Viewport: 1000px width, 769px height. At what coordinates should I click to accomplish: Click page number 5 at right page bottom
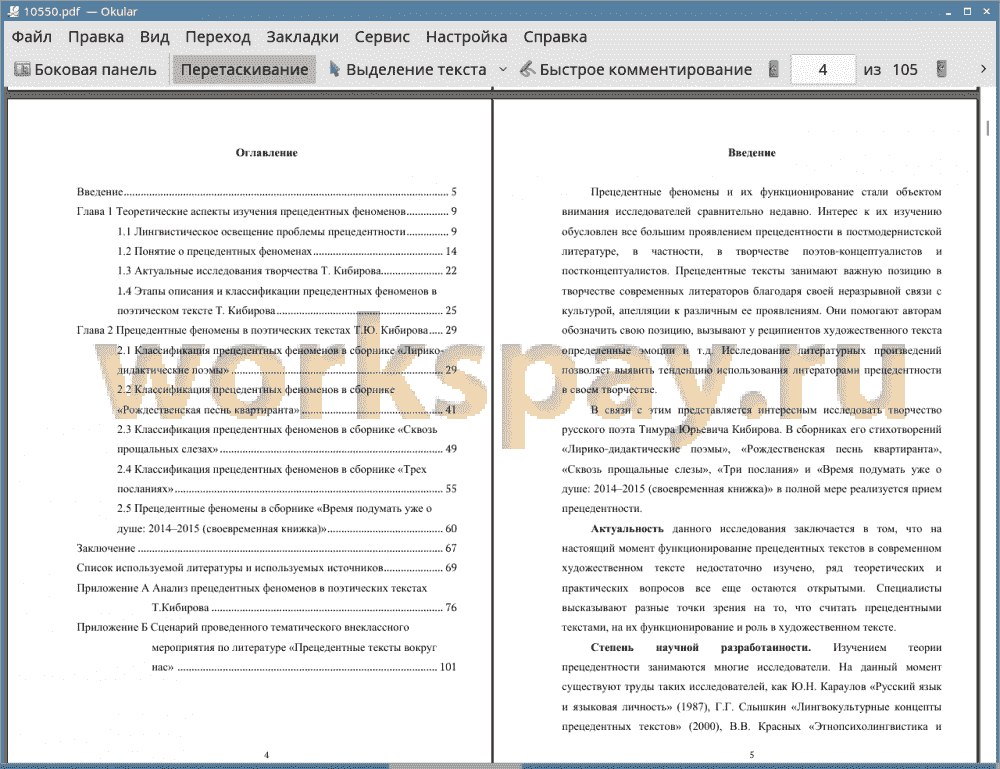point(752,754)
